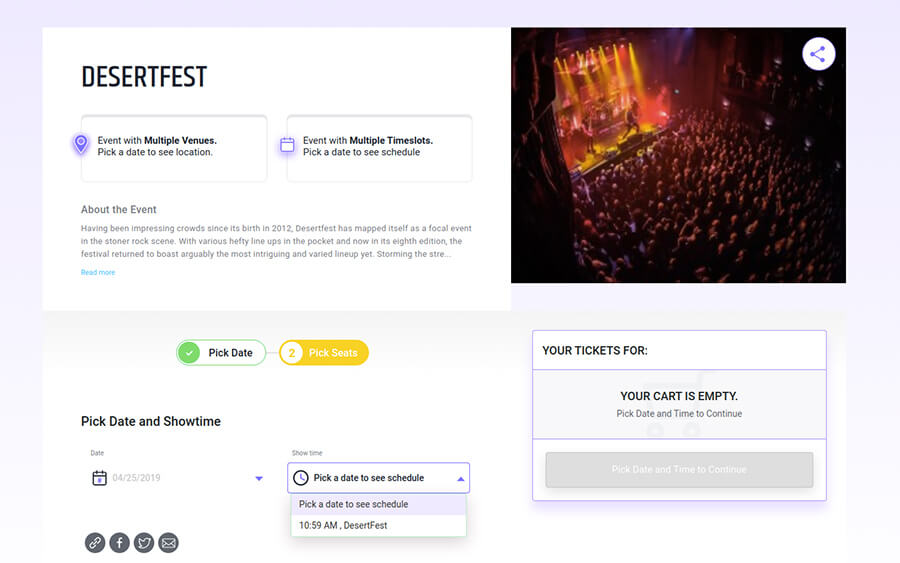Expand the Date dropdown arrow

tap(259, 478)
